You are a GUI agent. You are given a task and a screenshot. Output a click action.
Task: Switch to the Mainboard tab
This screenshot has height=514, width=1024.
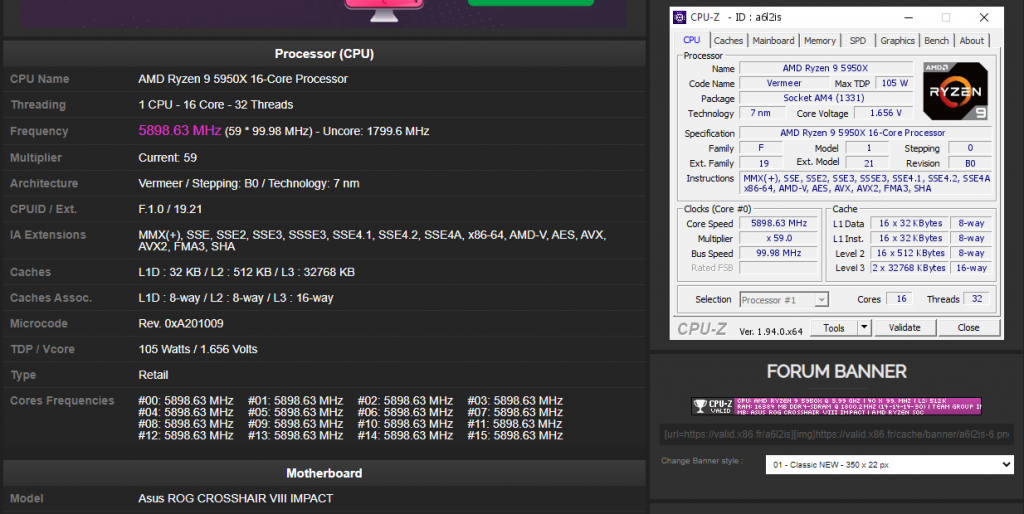(773, 40)
